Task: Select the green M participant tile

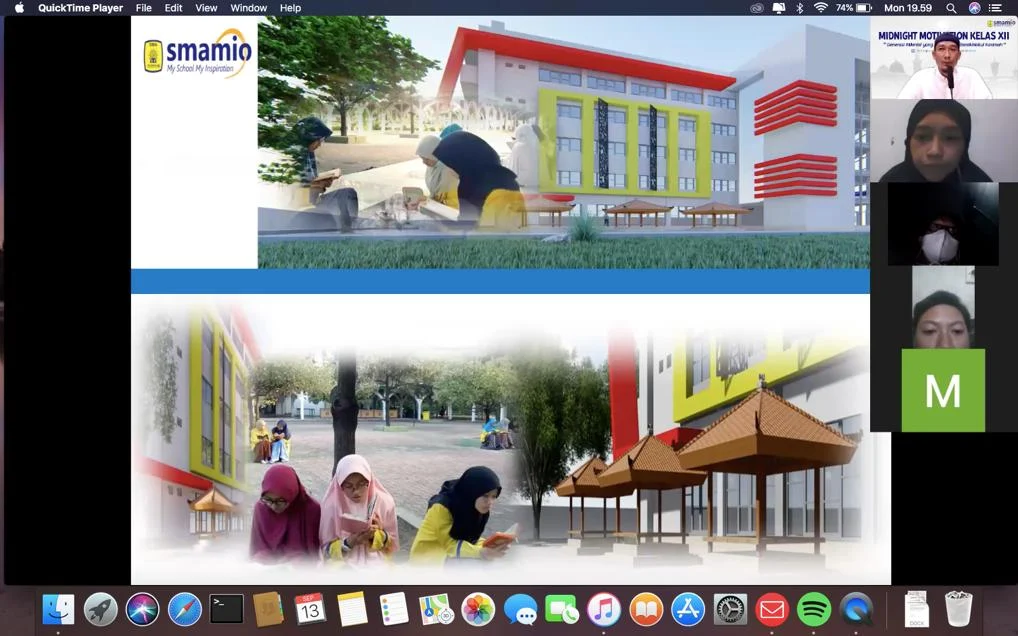Action: (x=941, y=390)
